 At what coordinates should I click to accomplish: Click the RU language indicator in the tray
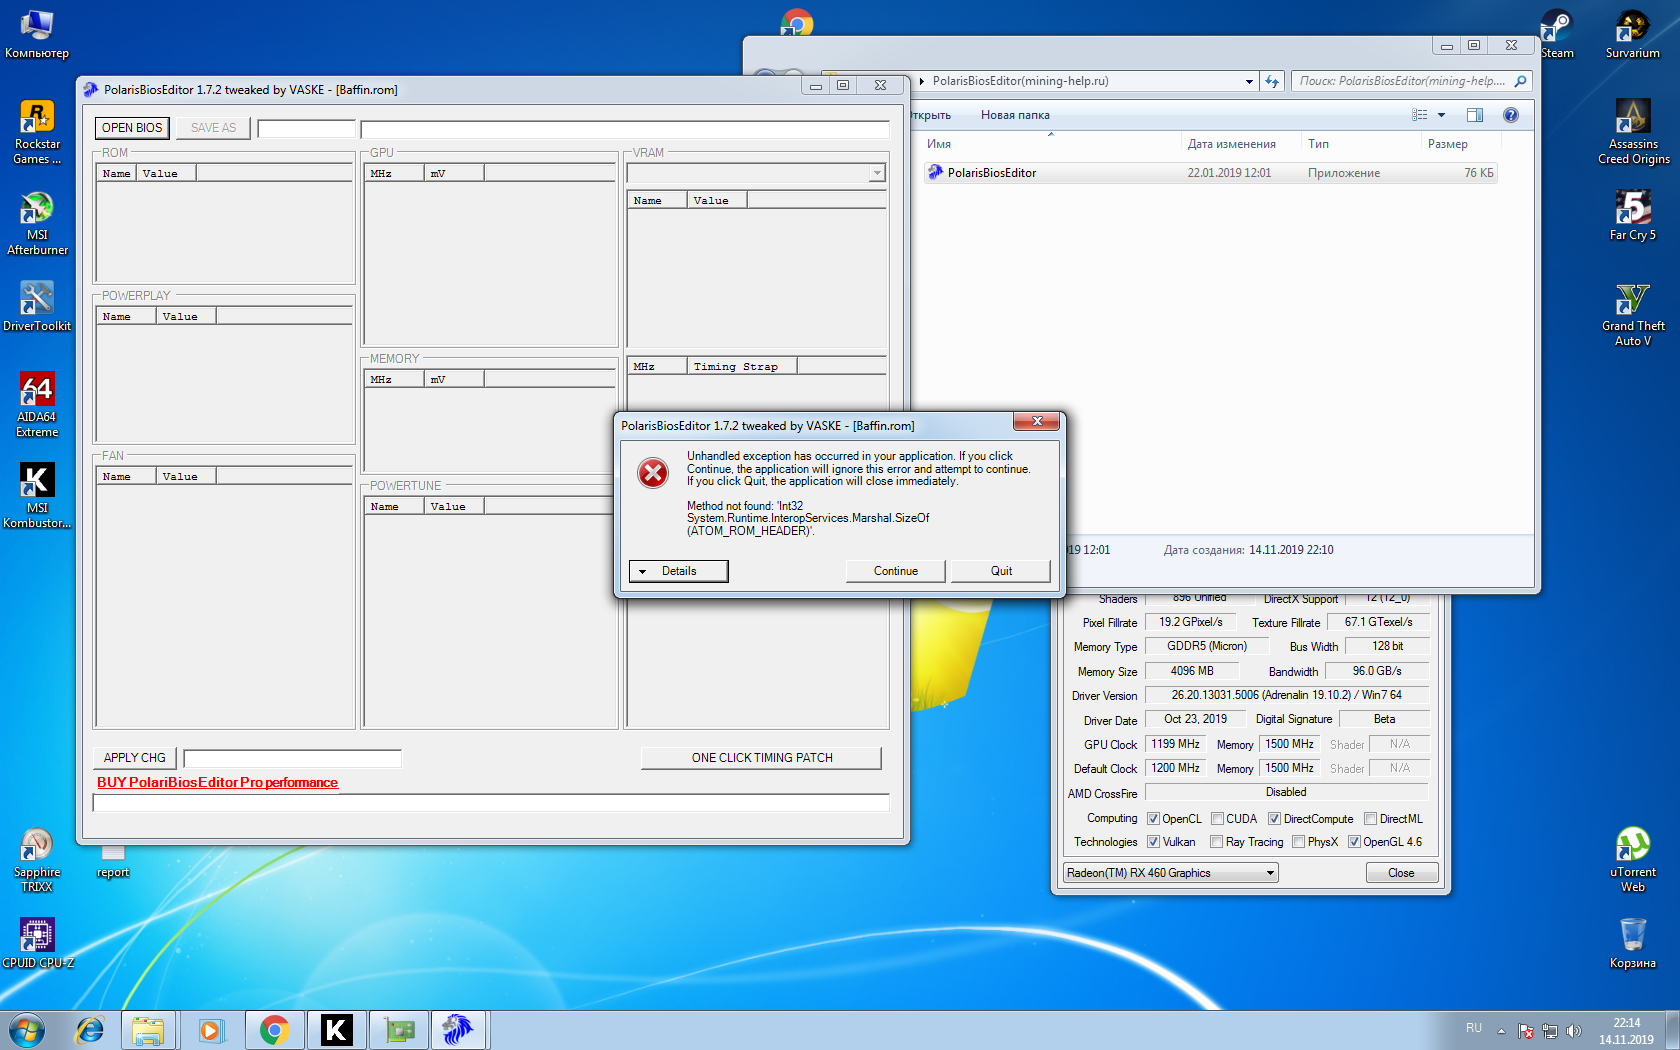pos(1474,1028)
